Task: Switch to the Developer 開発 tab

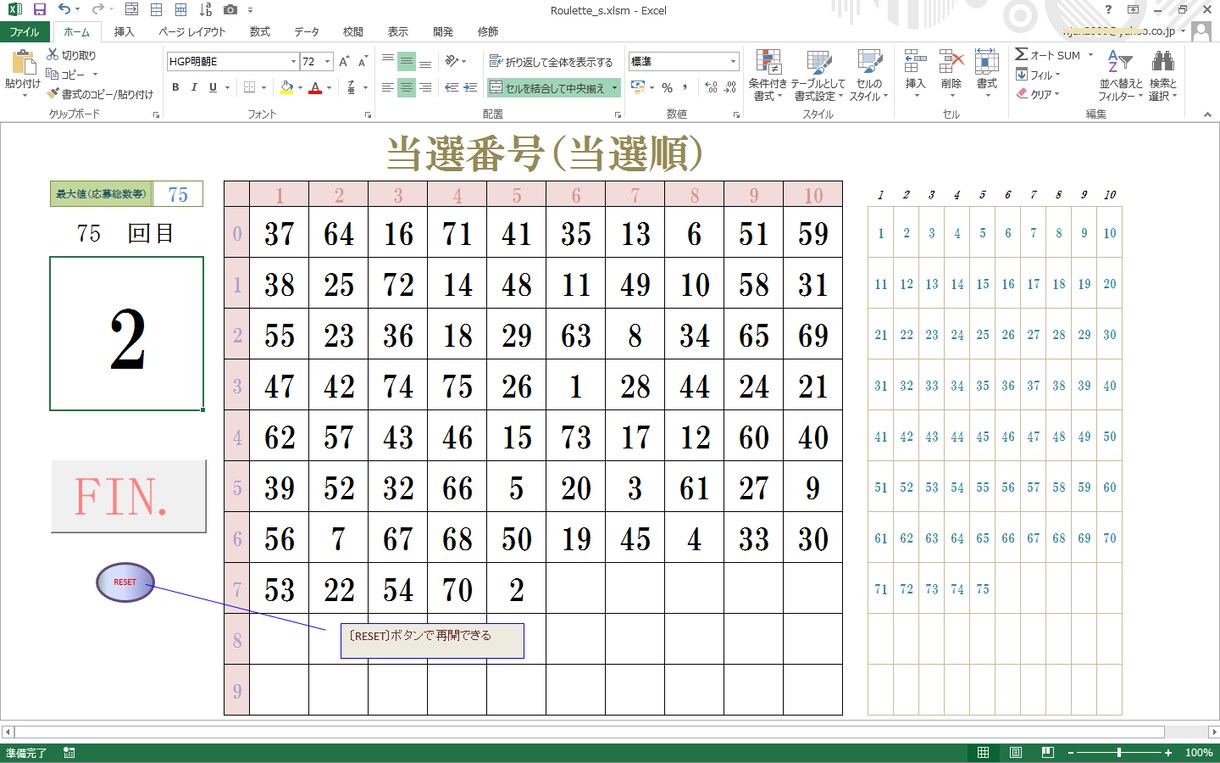Action: 443,32
